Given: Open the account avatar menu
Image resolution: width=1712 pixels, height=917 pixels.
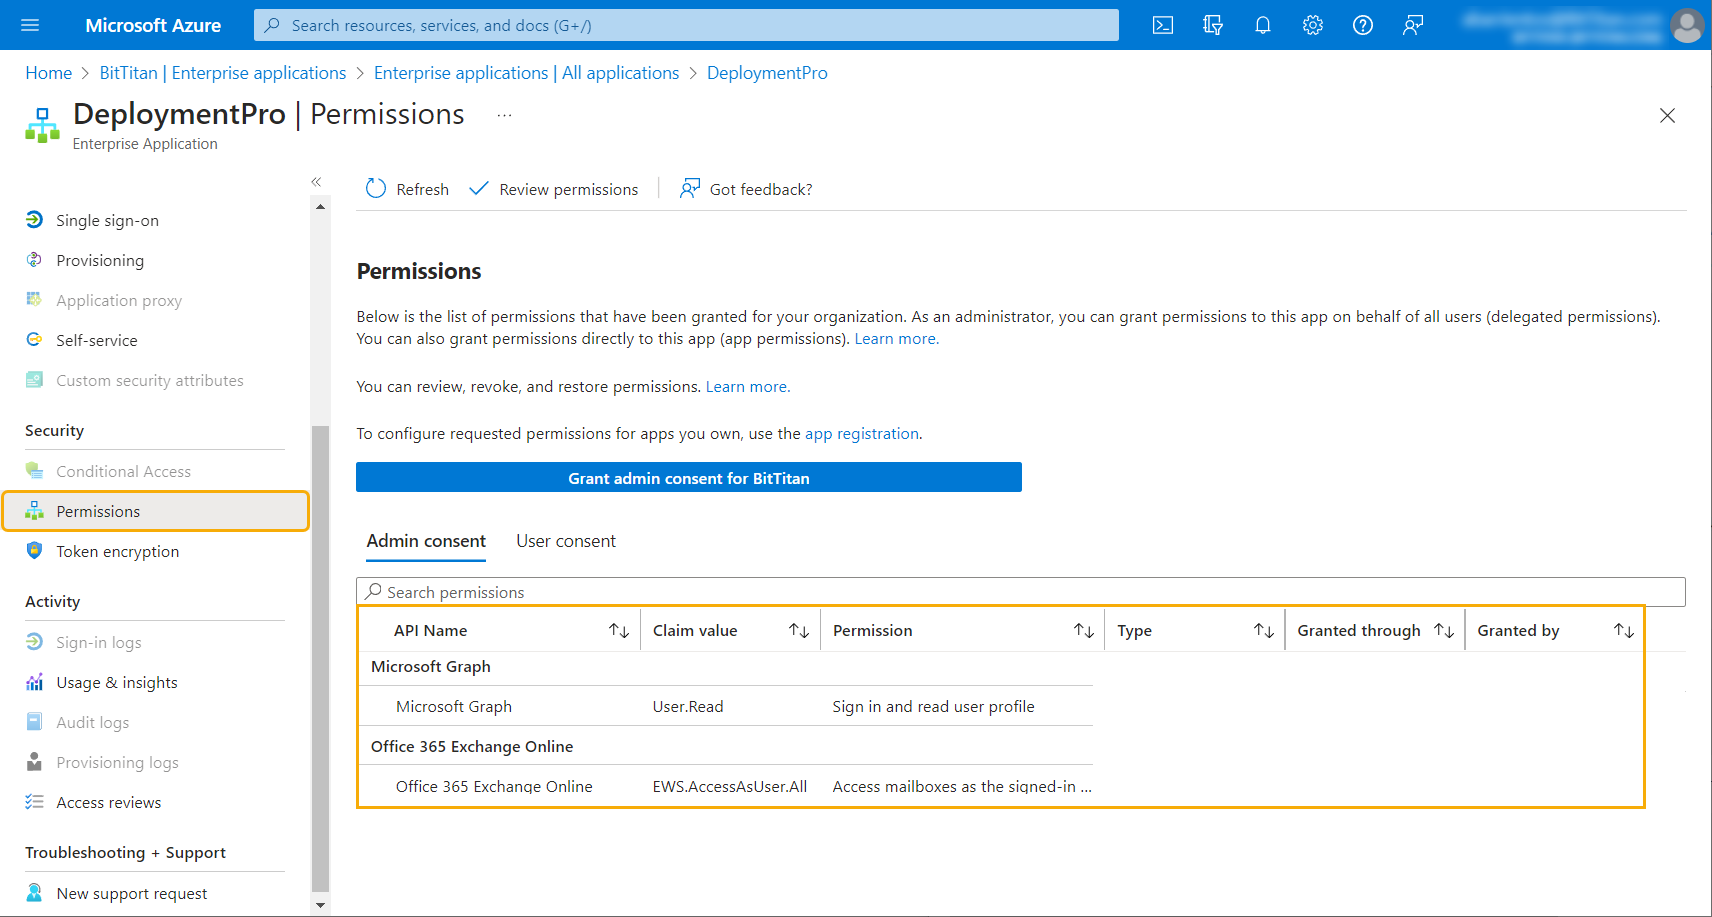Looking at the screenshot, I should [1687, 26].
